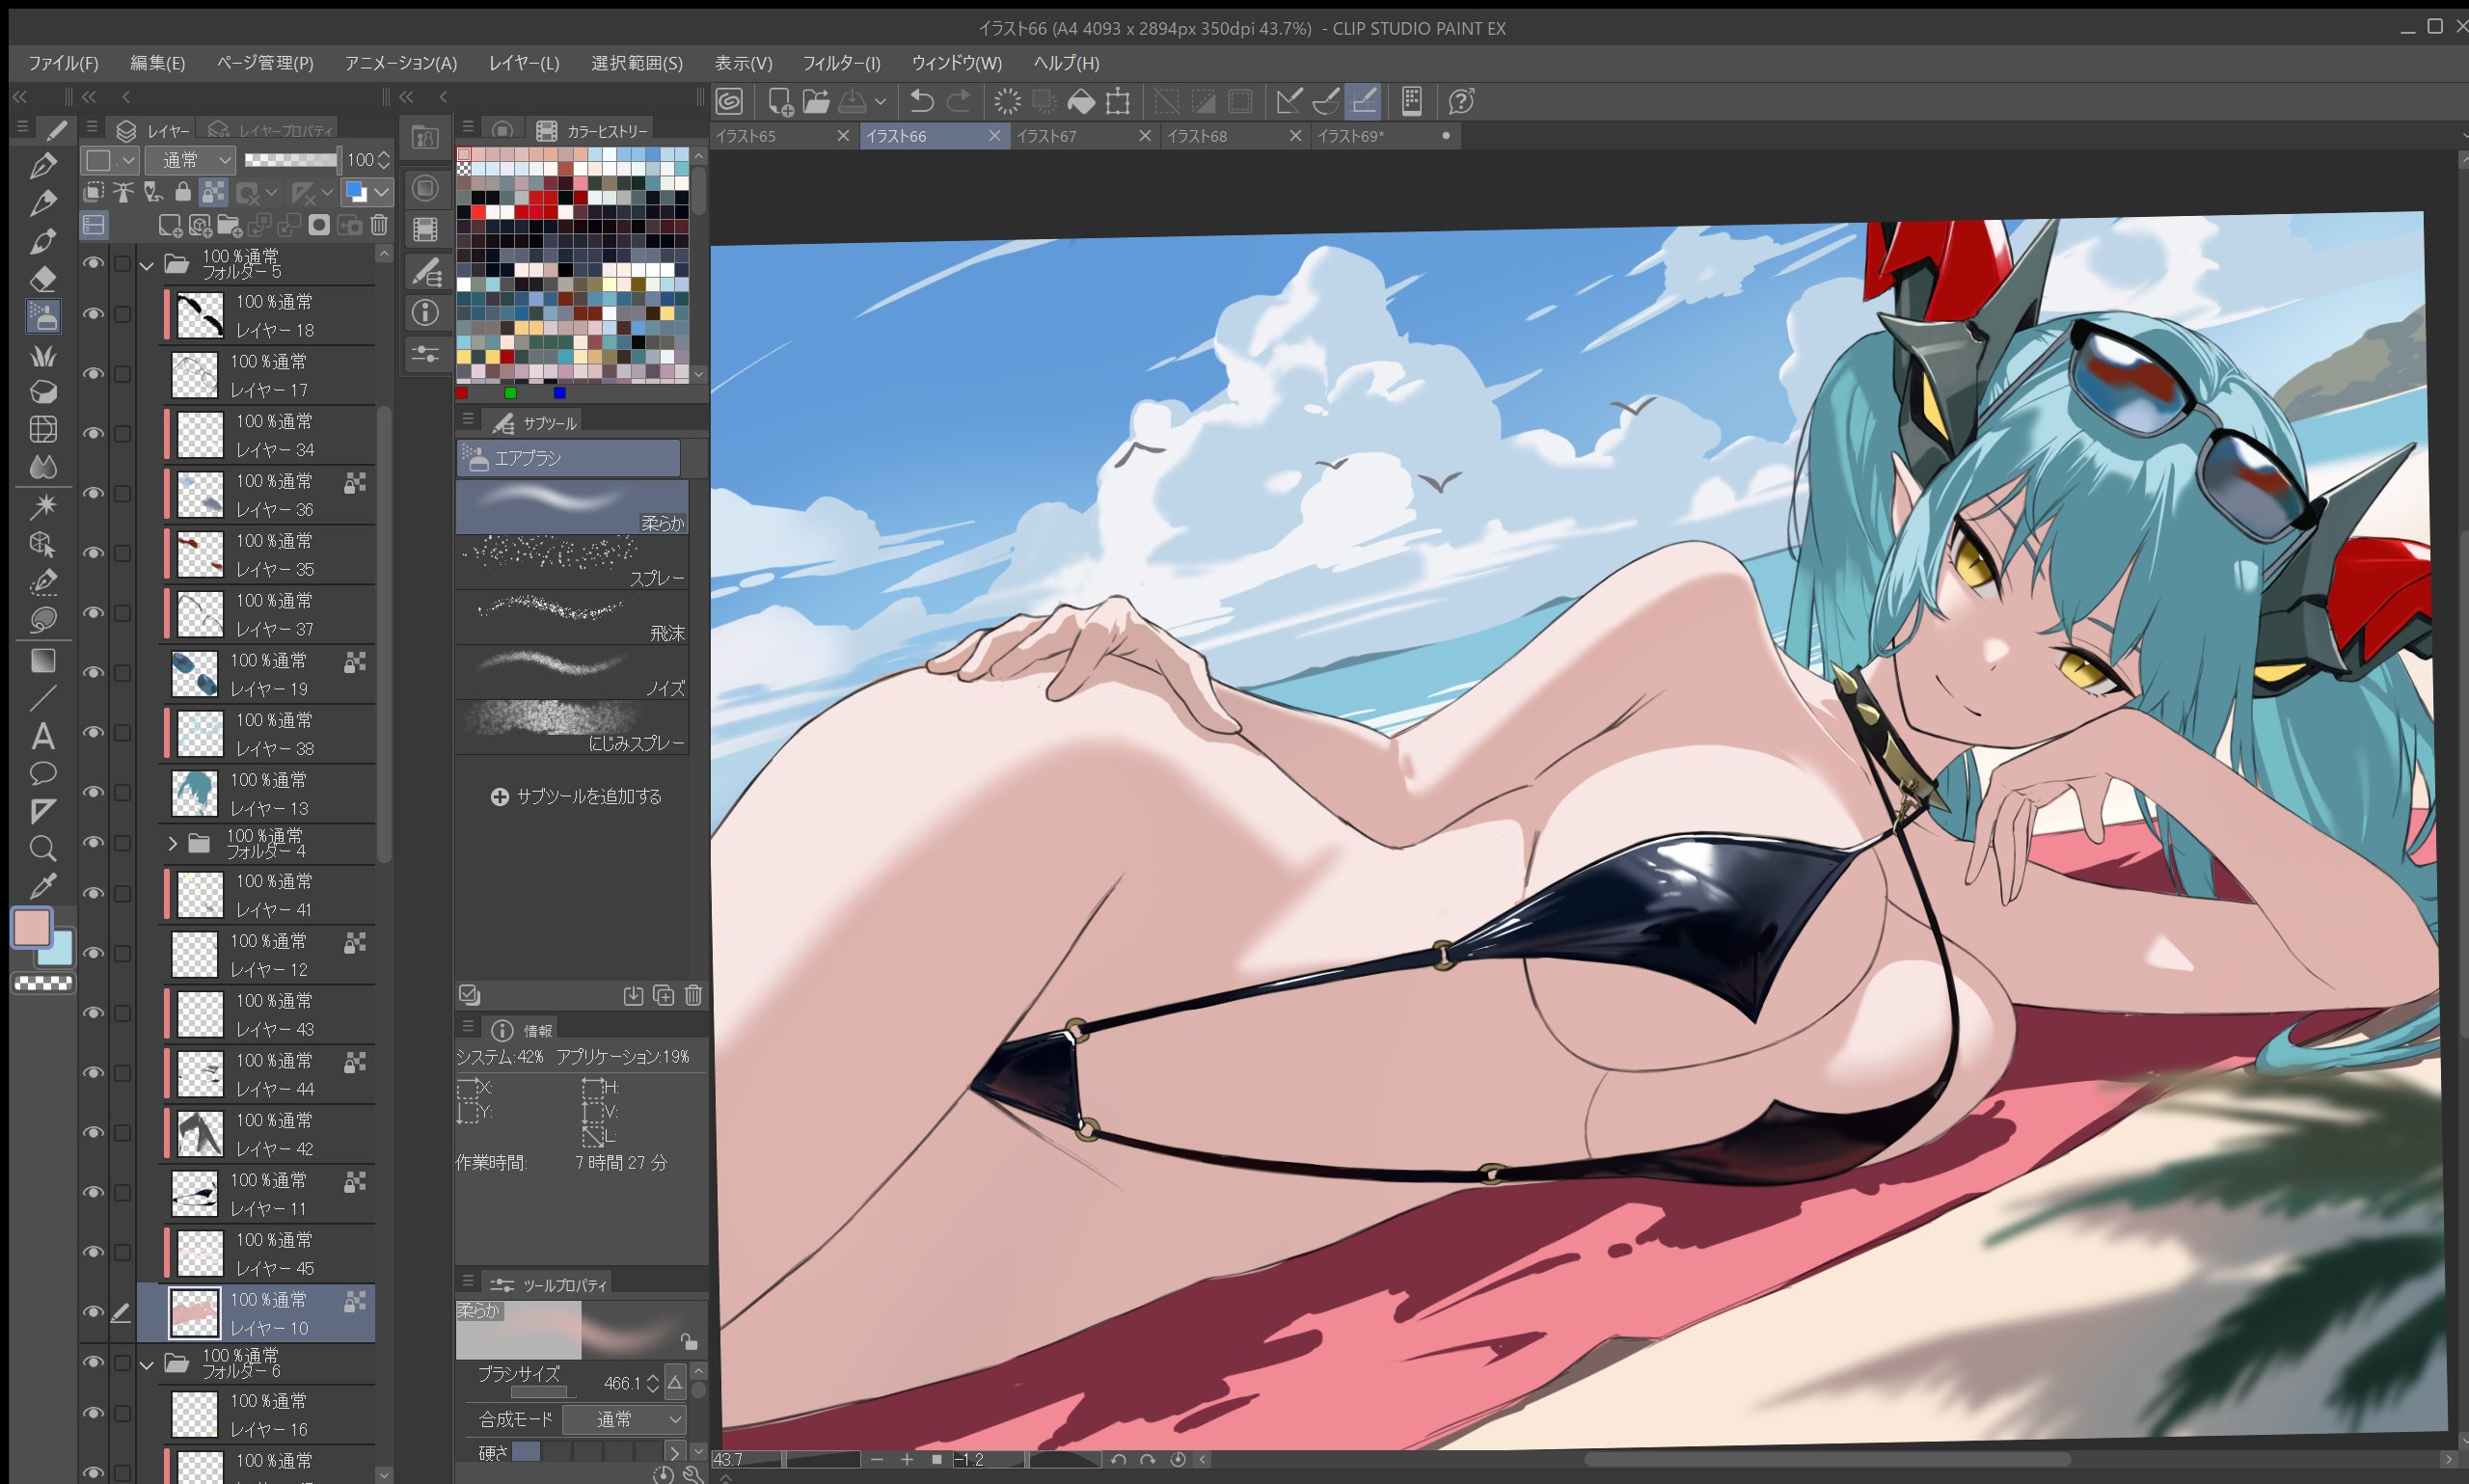Open the ファイル(F) menu
This screenshot has height=1484, width=2469.
[x=63, y=63]
